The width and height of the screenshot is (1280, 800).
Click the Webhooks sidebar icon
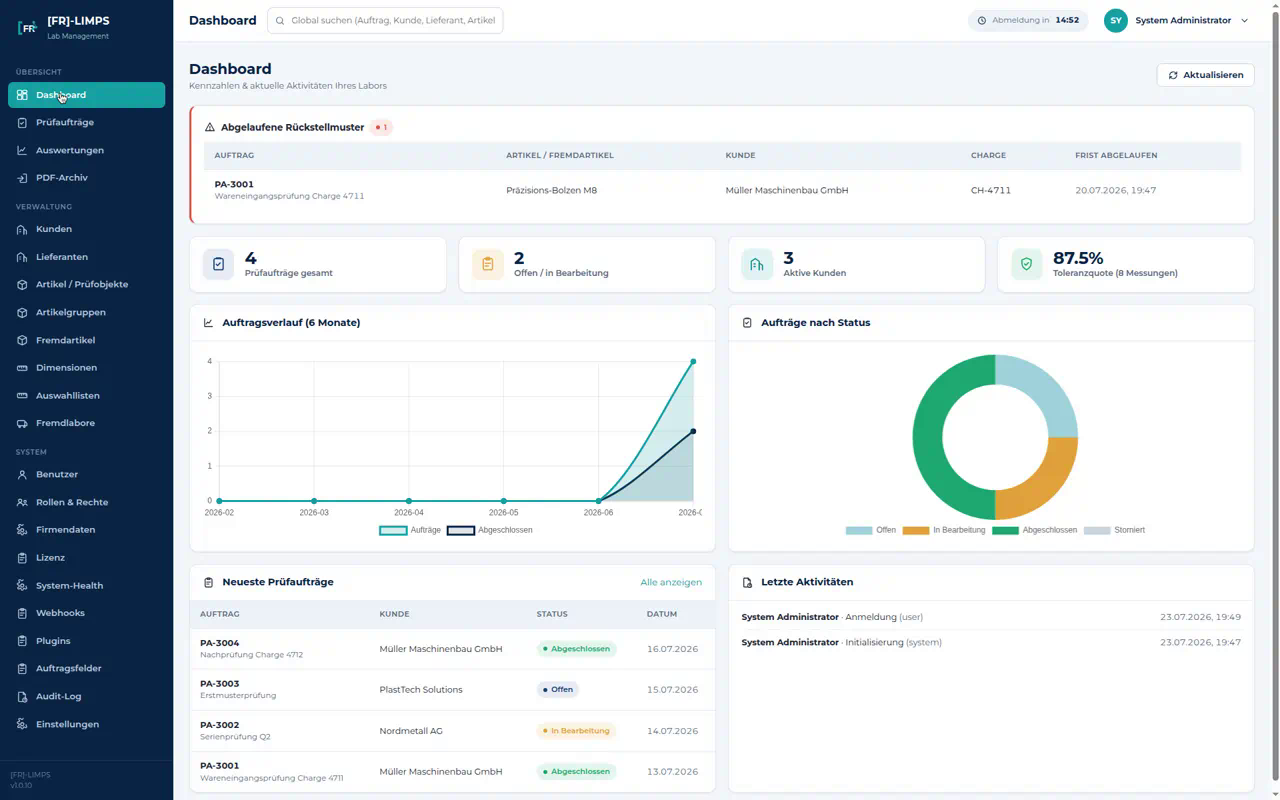pyautogui.click(x=22, y=613)
